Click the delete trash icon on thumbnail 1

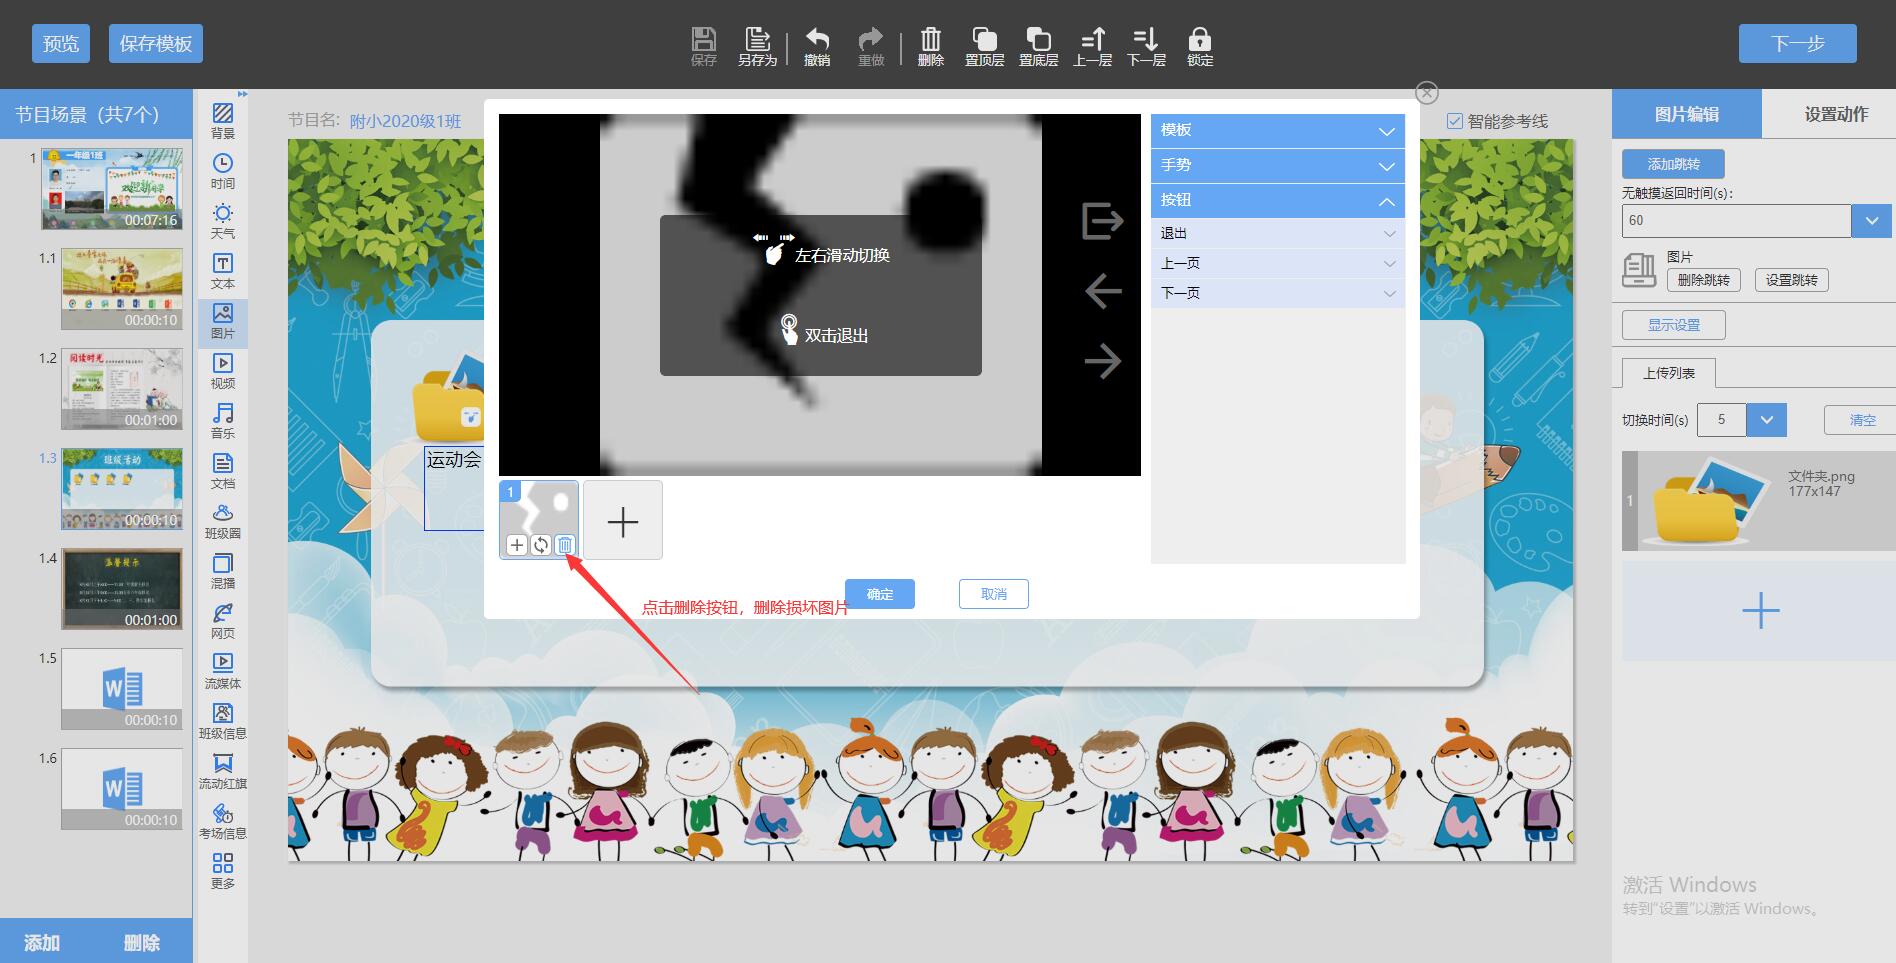(x=565, y=545)
